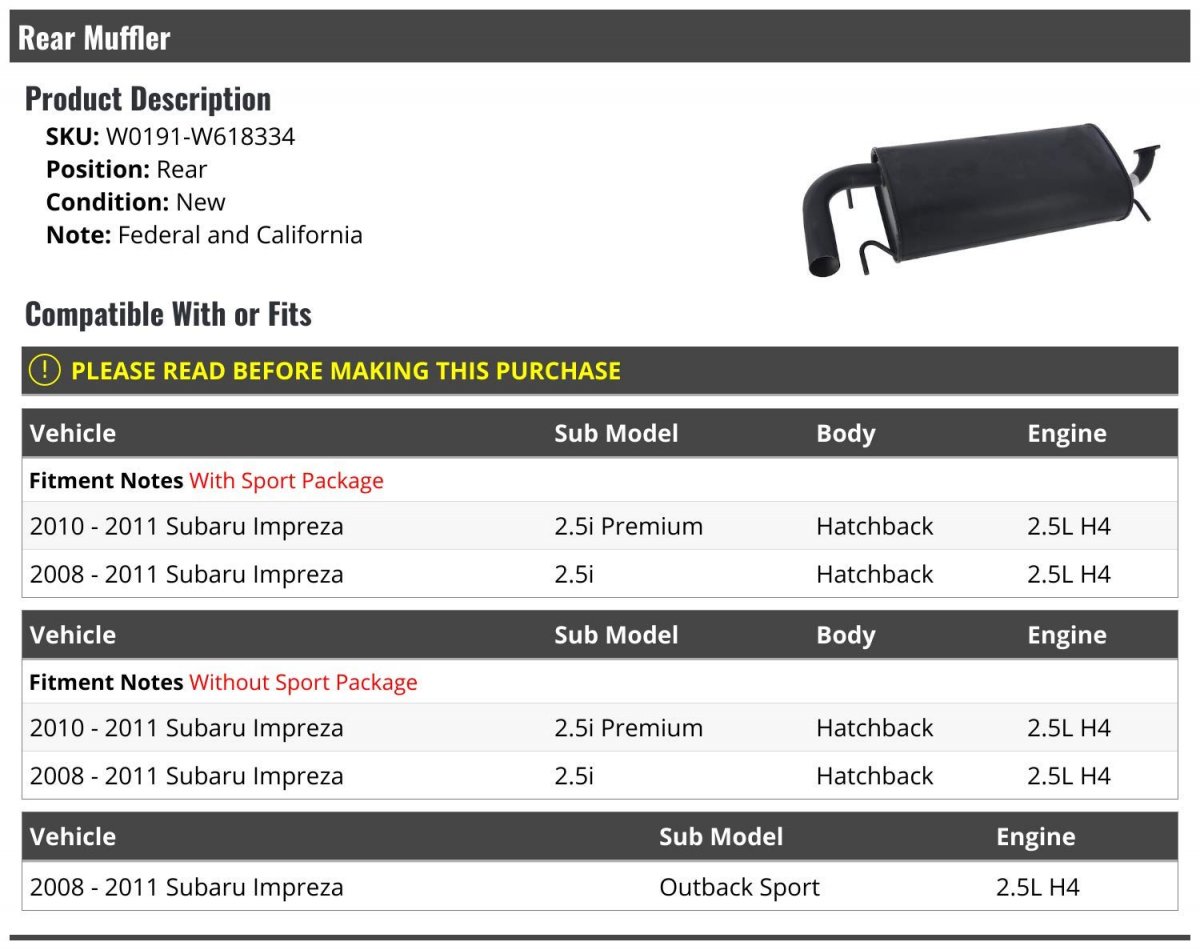The width and height of the screenshot is (1200, 950).
Task: Click the red With Sport Package note
Action: [286, 481]
